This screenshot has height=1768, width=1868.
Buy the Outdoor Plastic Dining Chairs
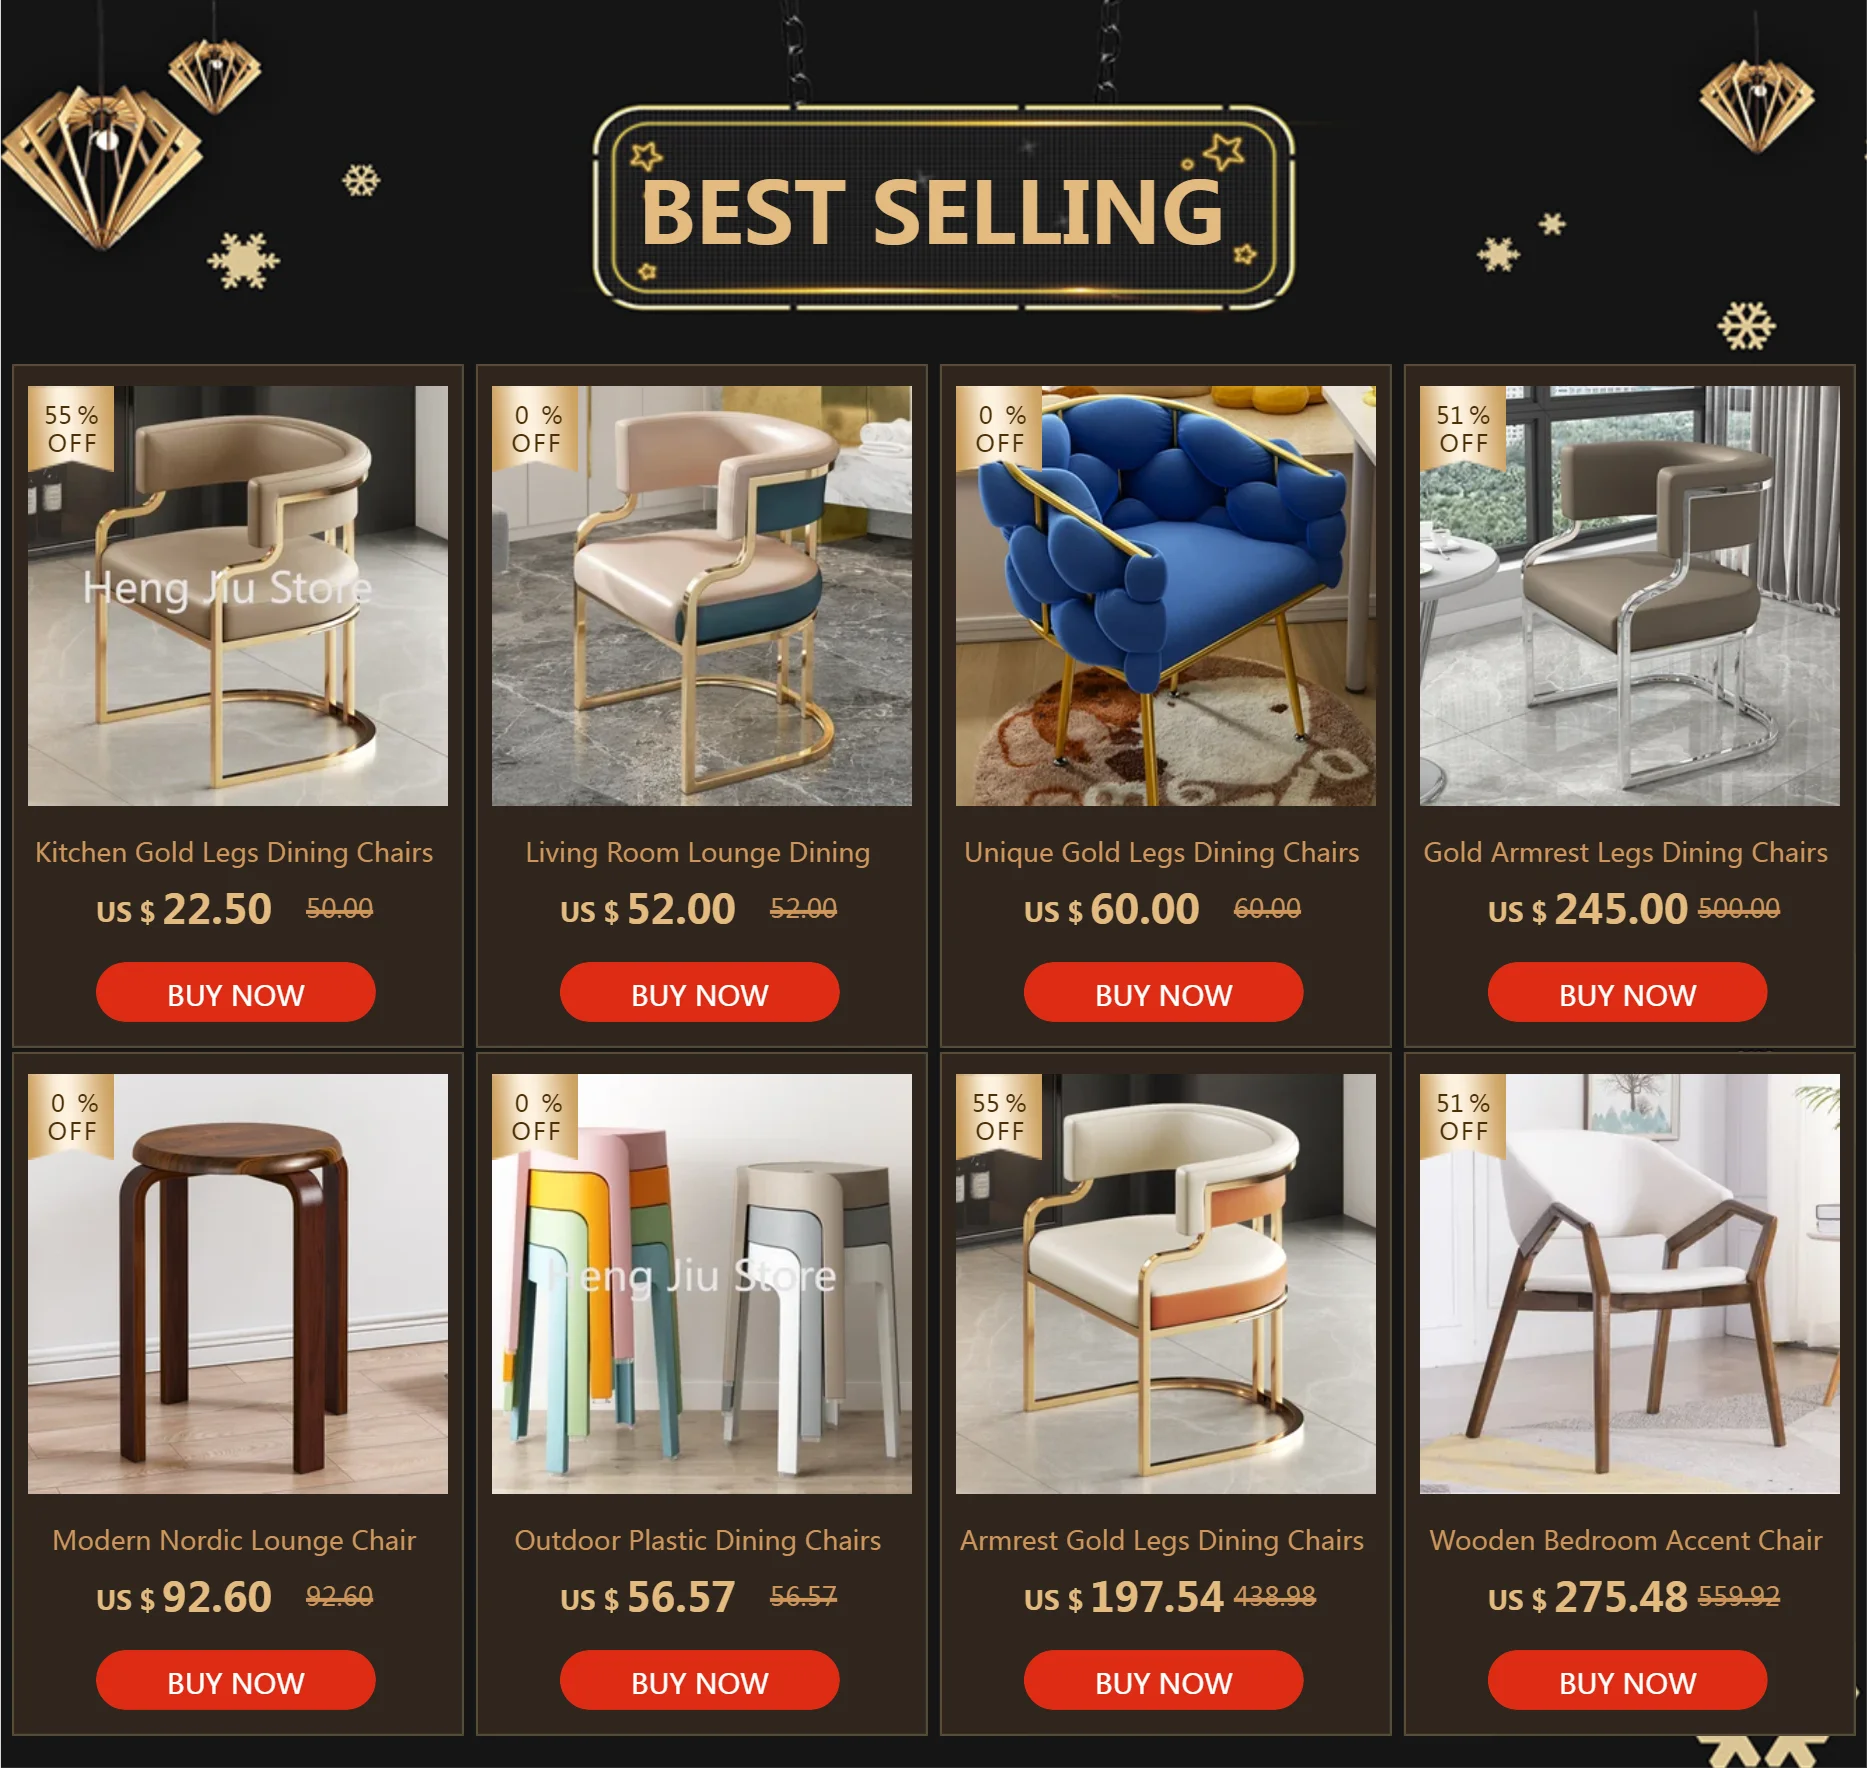coord(700,1681)
